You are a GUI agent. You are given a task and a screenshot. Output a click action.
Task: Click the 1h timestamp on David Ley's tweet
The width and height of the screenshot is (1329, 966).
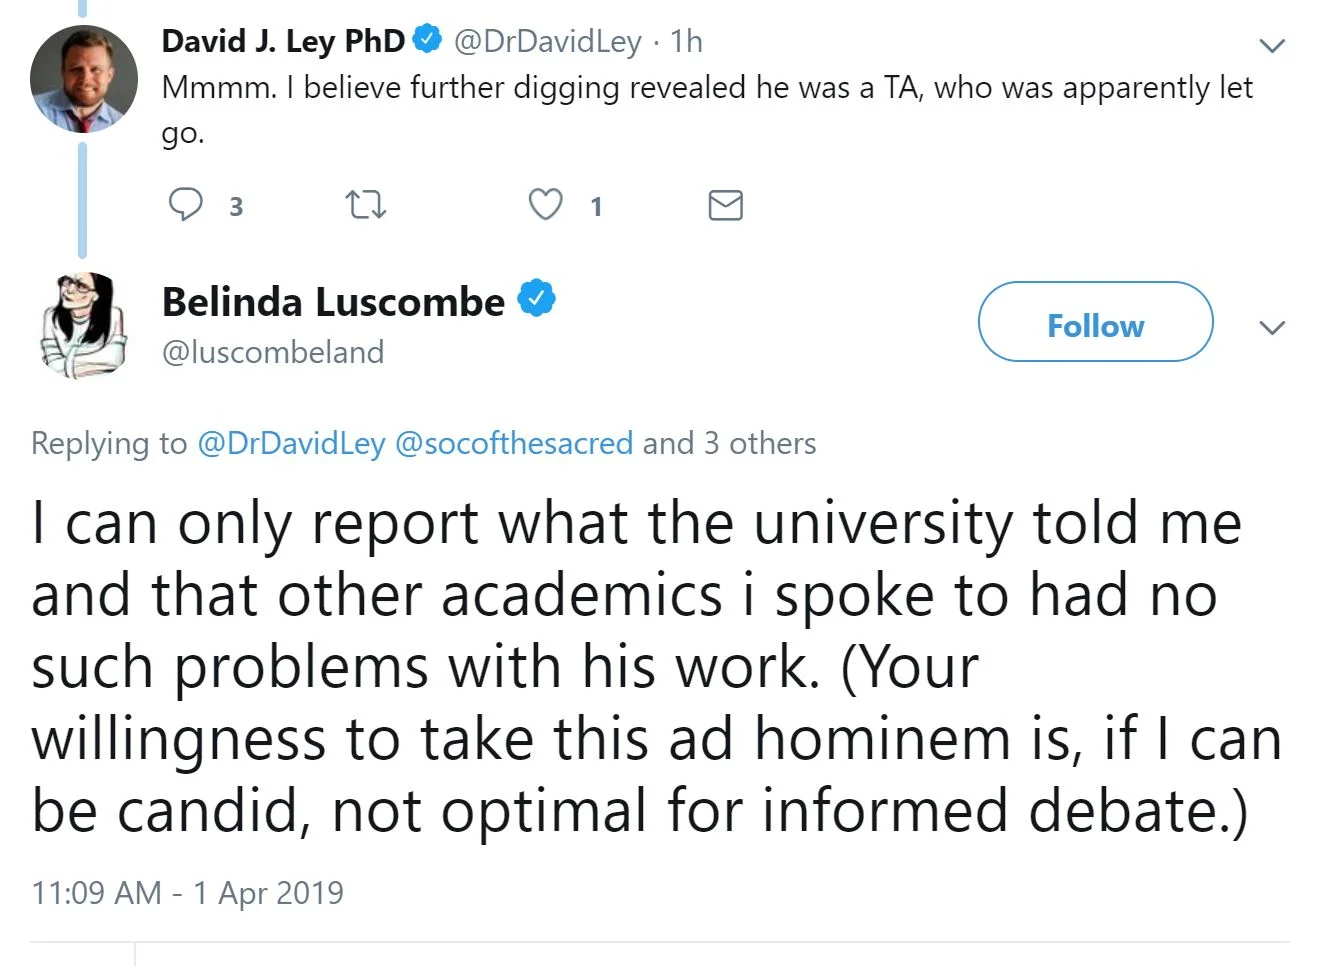686,41
